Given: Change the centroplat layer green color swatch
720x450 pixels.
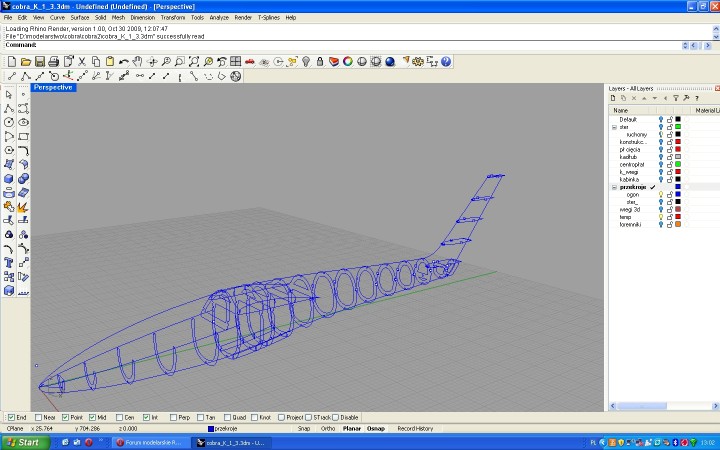Looking at the screenshot, I should [x=678, y=164].
